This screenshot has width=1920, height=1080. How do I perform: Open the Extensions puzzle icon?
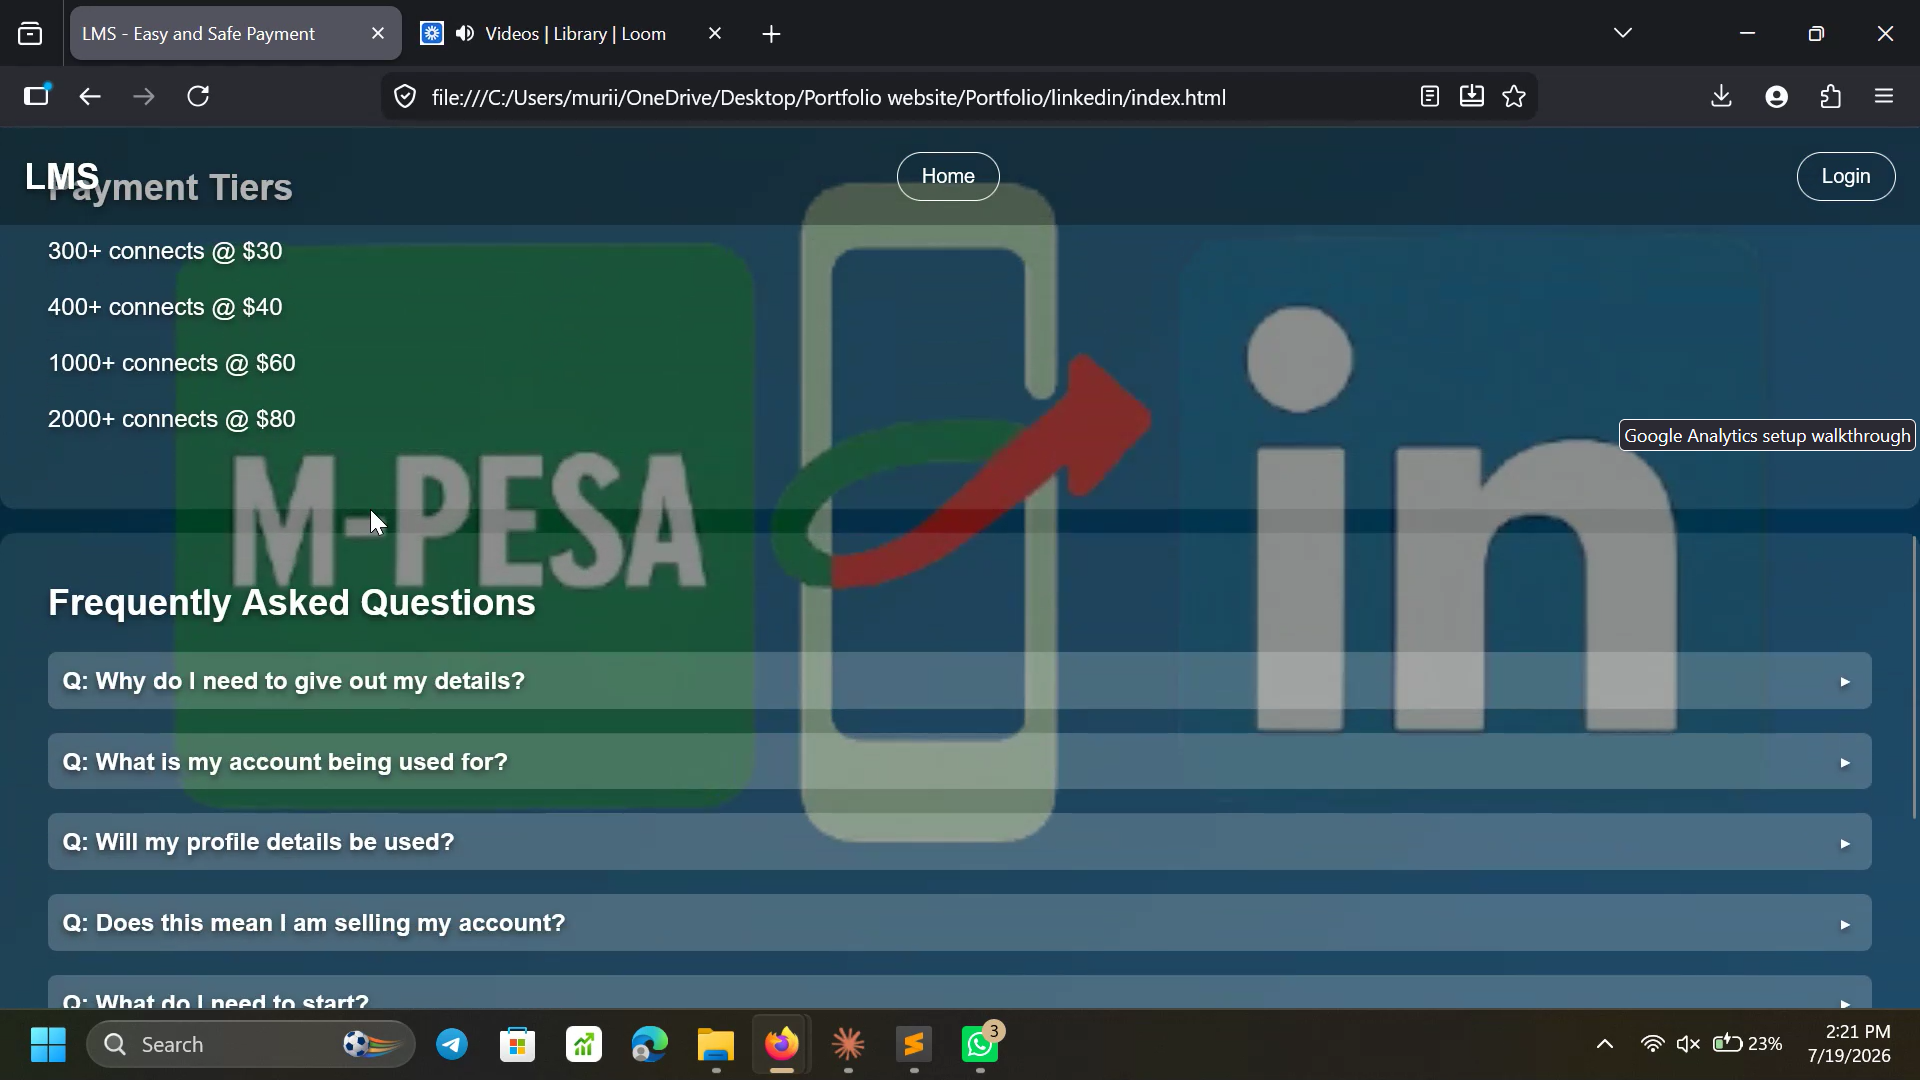click(x=1831, y=96)
